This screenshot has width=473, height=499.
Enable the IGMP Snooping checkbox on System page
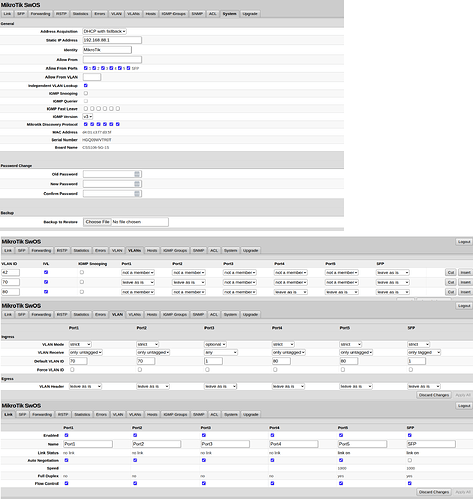(86, 93)
